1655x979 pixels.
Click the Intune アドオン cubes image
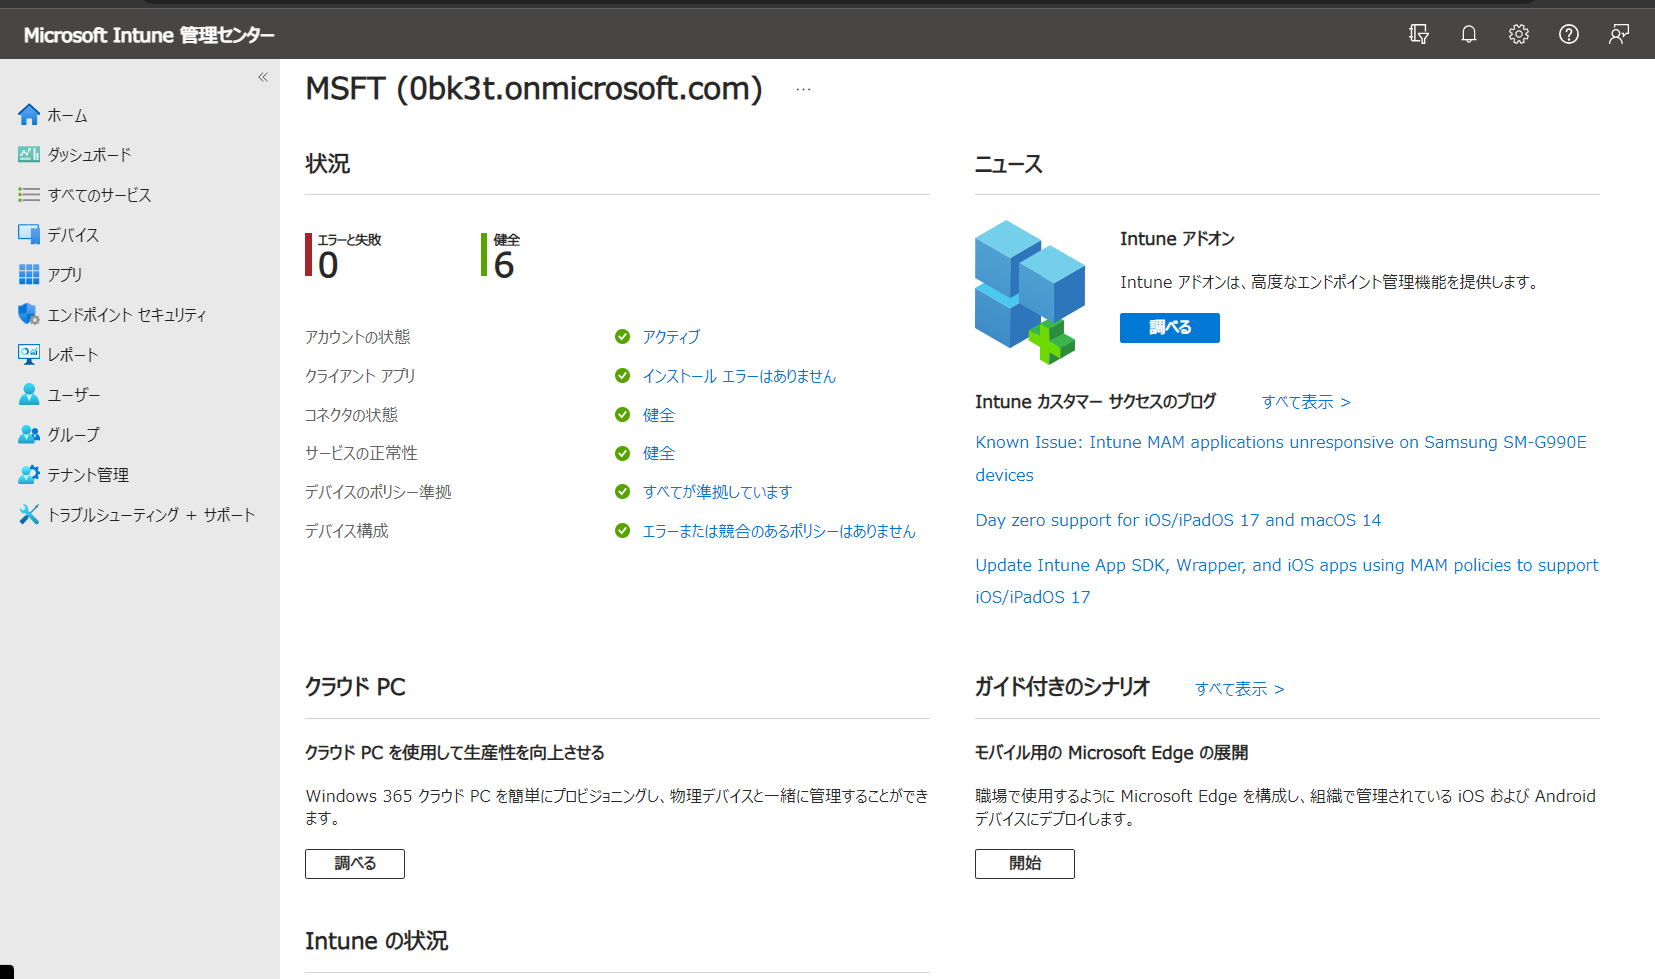click(1030, 292)
